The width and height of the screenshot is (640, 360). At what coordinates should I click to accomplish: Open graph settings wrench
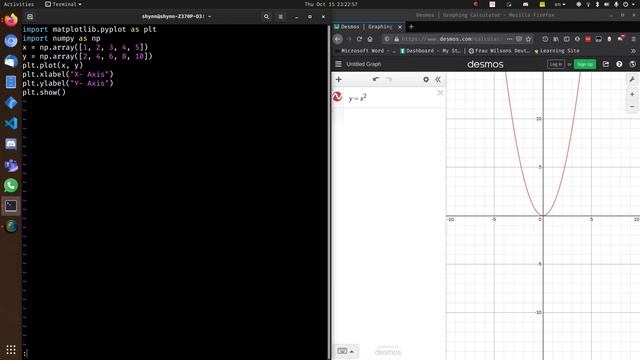(x=632, y=79)
